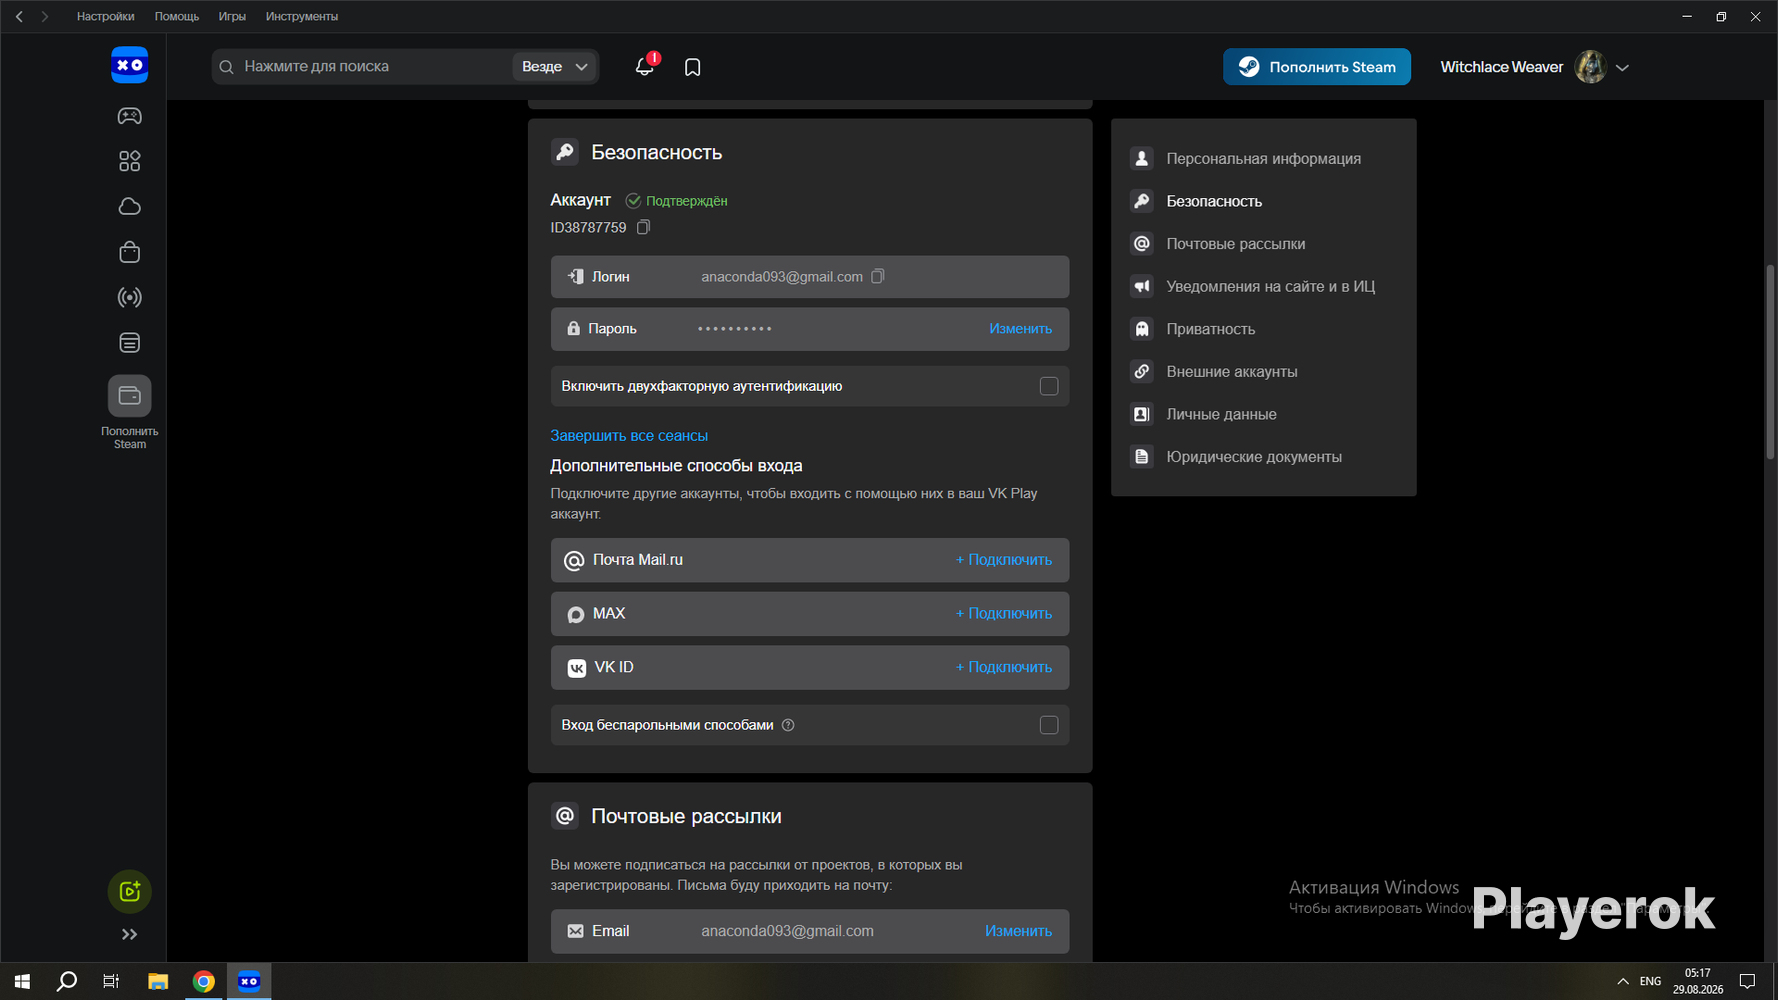The height and width of the screenshot is (1000, 1778).
Task: Open the live broadcasts icon in sidebar
Action: tap(130, 298)
